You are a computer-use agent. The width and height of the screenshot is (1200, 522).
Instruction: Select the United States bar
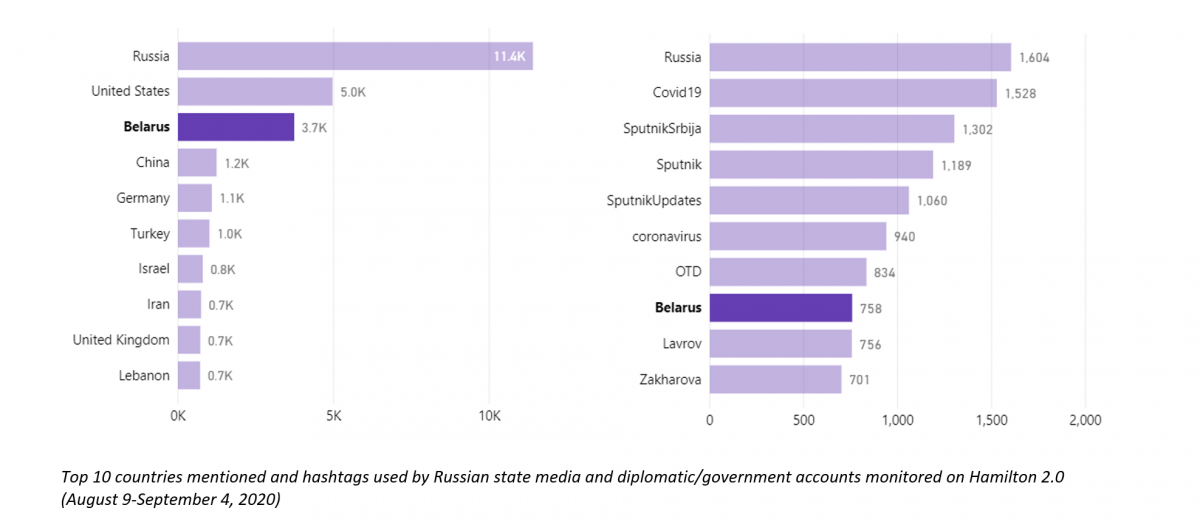[x=255, y=91]
